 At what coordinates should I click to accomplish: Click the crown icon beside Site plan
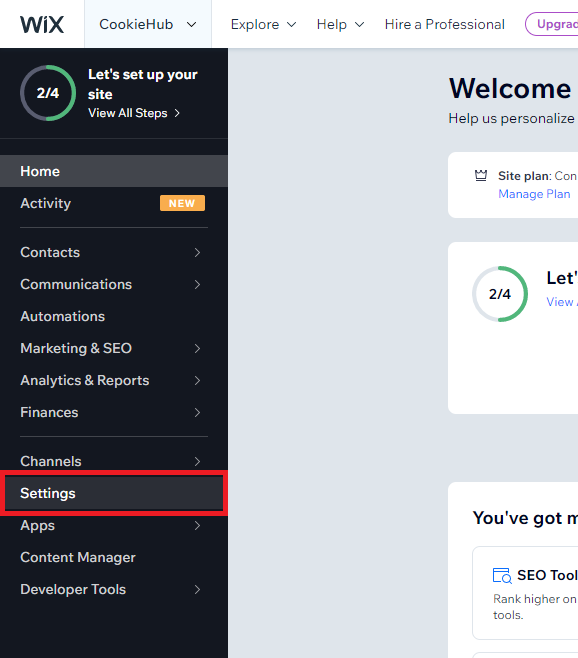pyautogui.click(x=481, y=175)
